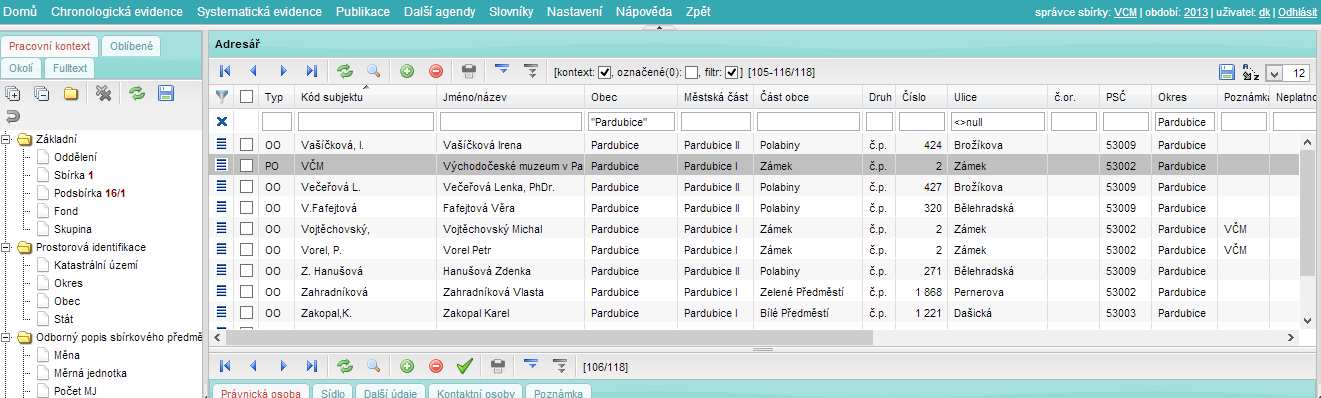The height and width of the screenshot is (398, 1321).
Task: Click the funnel icon in grid header corner
Action: tap(222, 97)
